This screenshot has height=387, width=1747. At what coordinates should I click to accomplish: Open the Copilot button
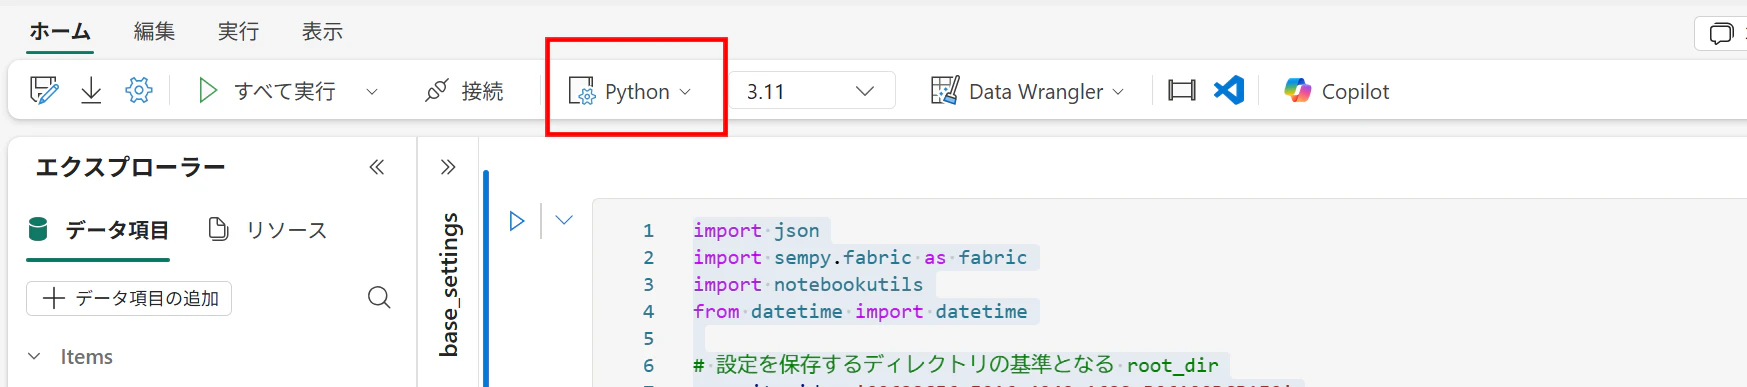[x=1337, y=91]
